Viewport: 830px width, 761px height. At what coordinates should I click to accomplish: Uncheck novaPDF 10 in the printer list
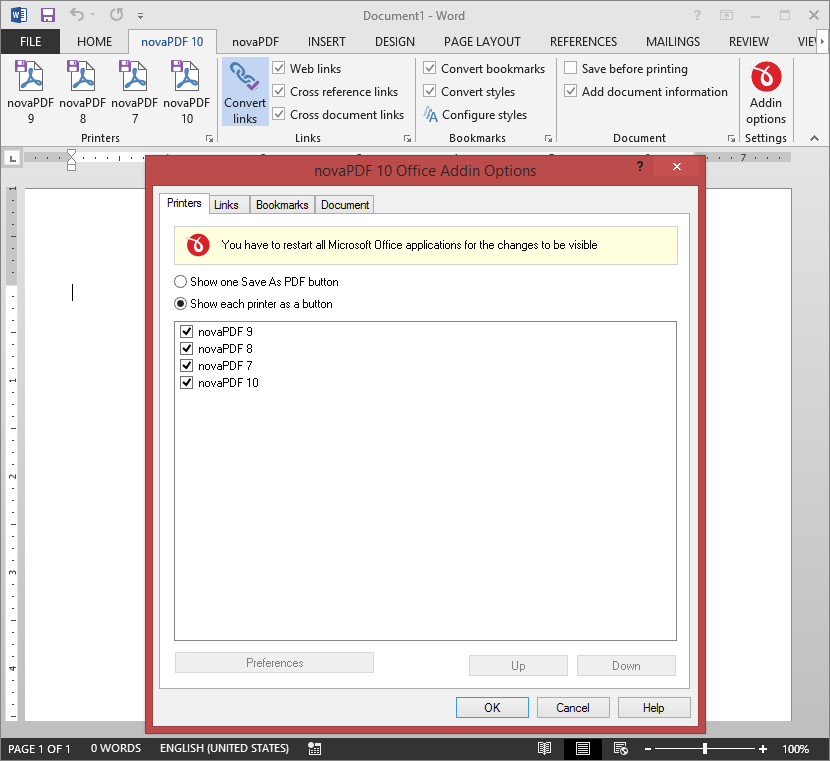point(186,383)
